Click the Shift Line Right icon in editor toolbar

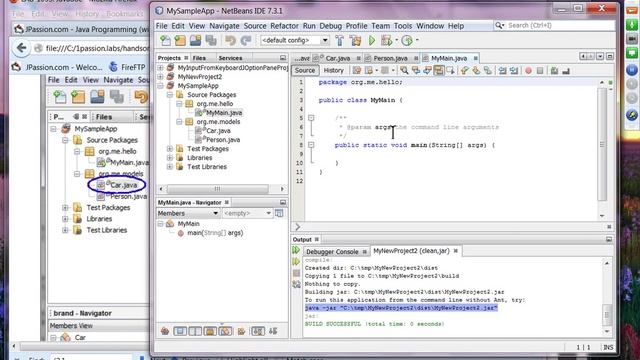click(514, 71)
